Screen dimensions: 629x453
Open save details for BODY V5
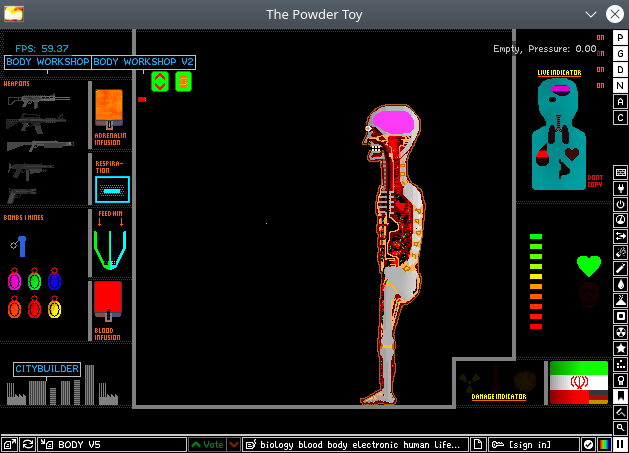click(112, 445)
